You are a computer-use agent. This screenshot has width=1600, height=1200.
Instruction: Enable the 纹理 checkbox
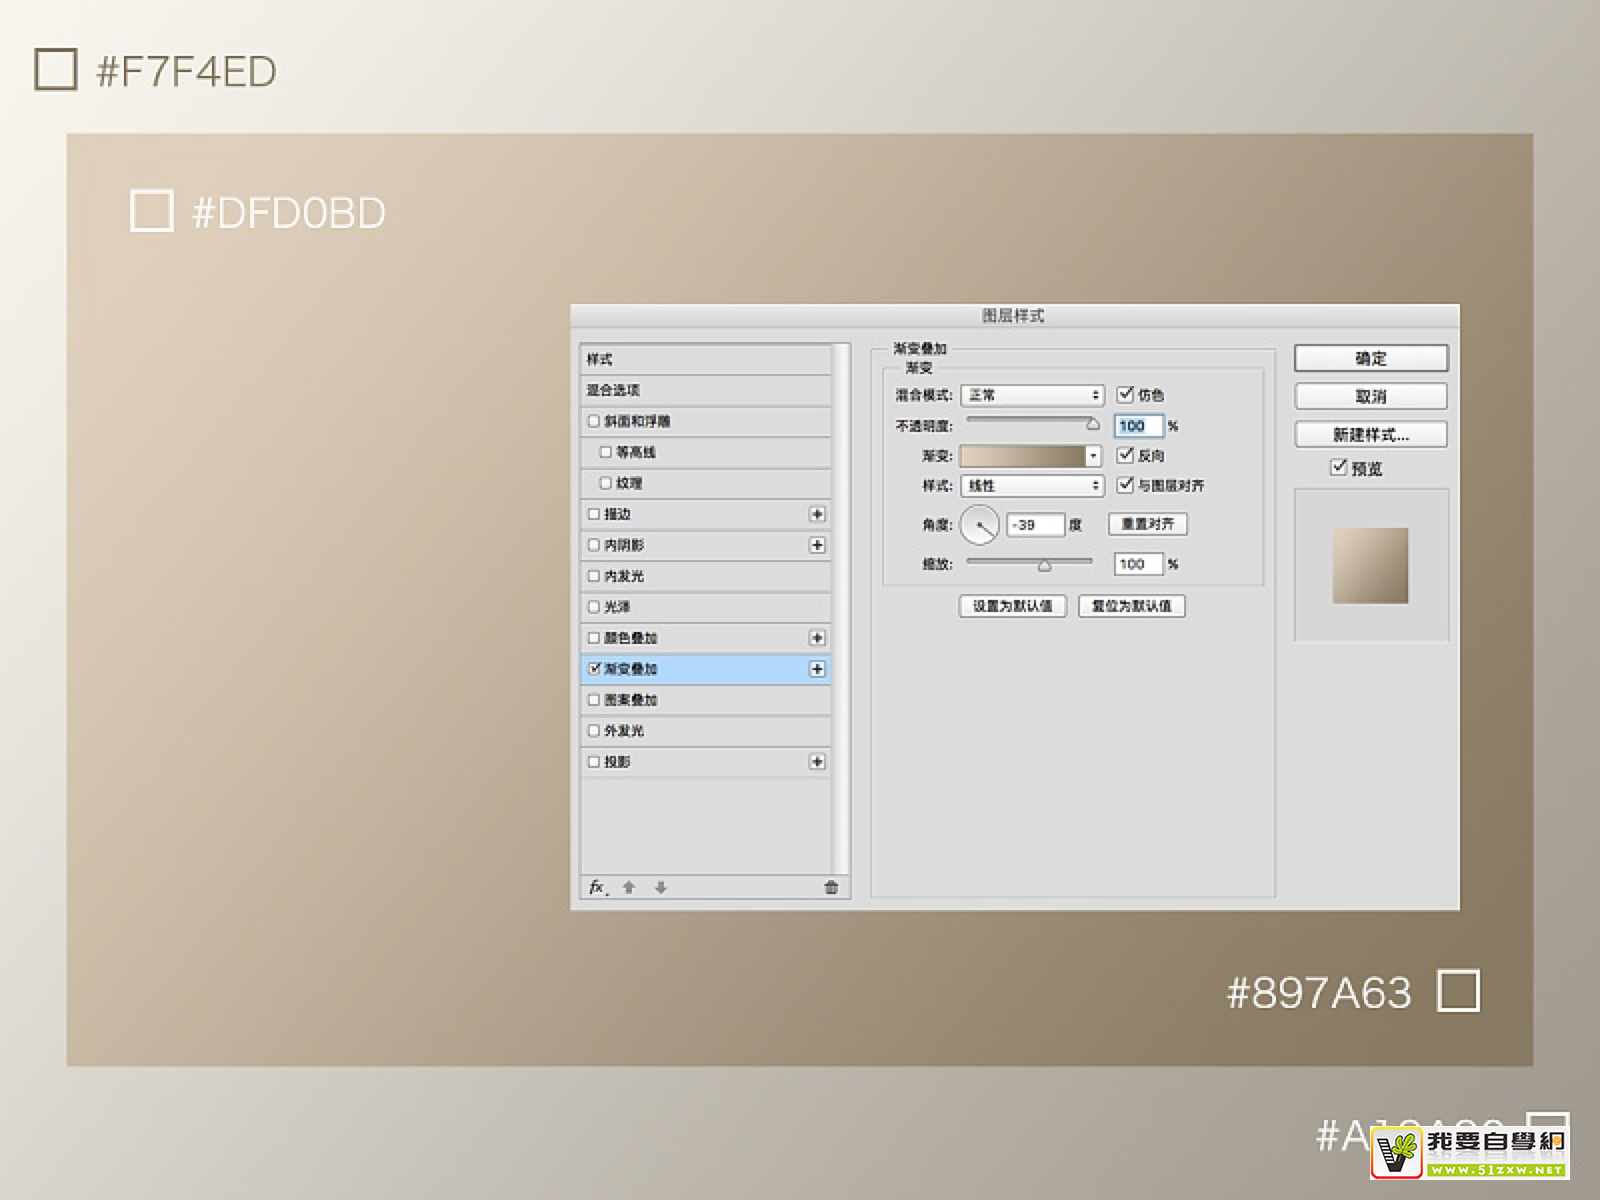(606, 483)
